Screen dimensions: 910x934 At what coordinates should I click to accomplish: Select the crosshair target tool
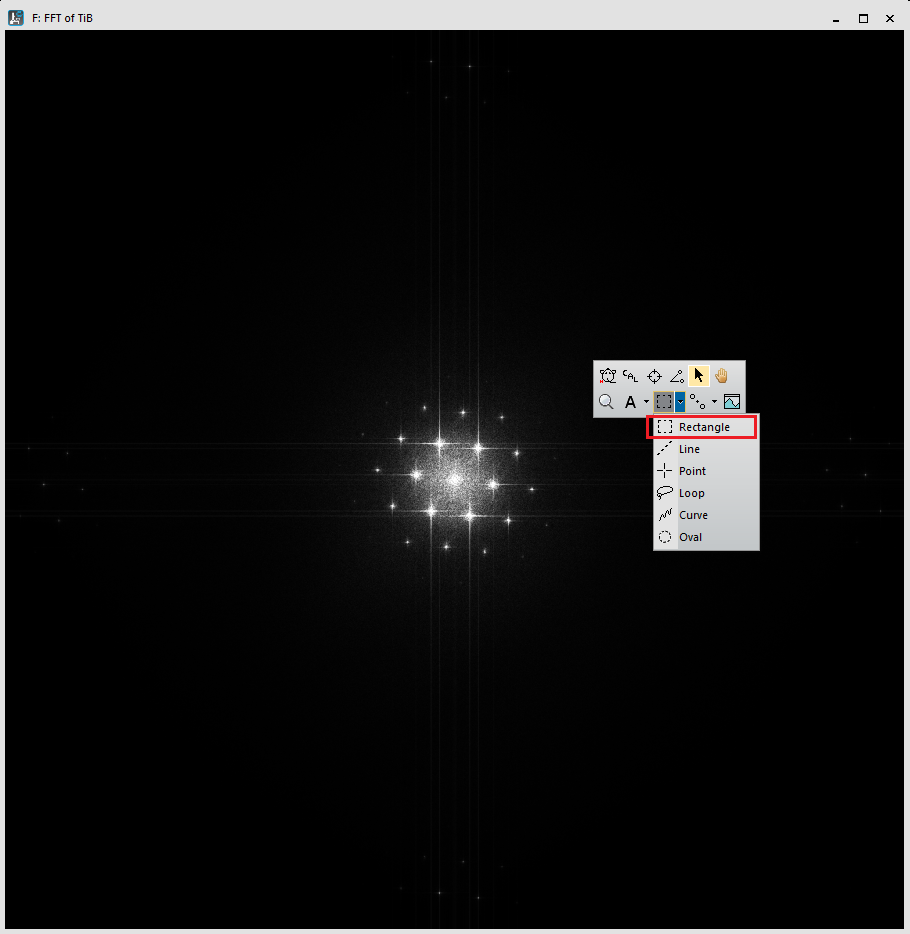(654, 376)
